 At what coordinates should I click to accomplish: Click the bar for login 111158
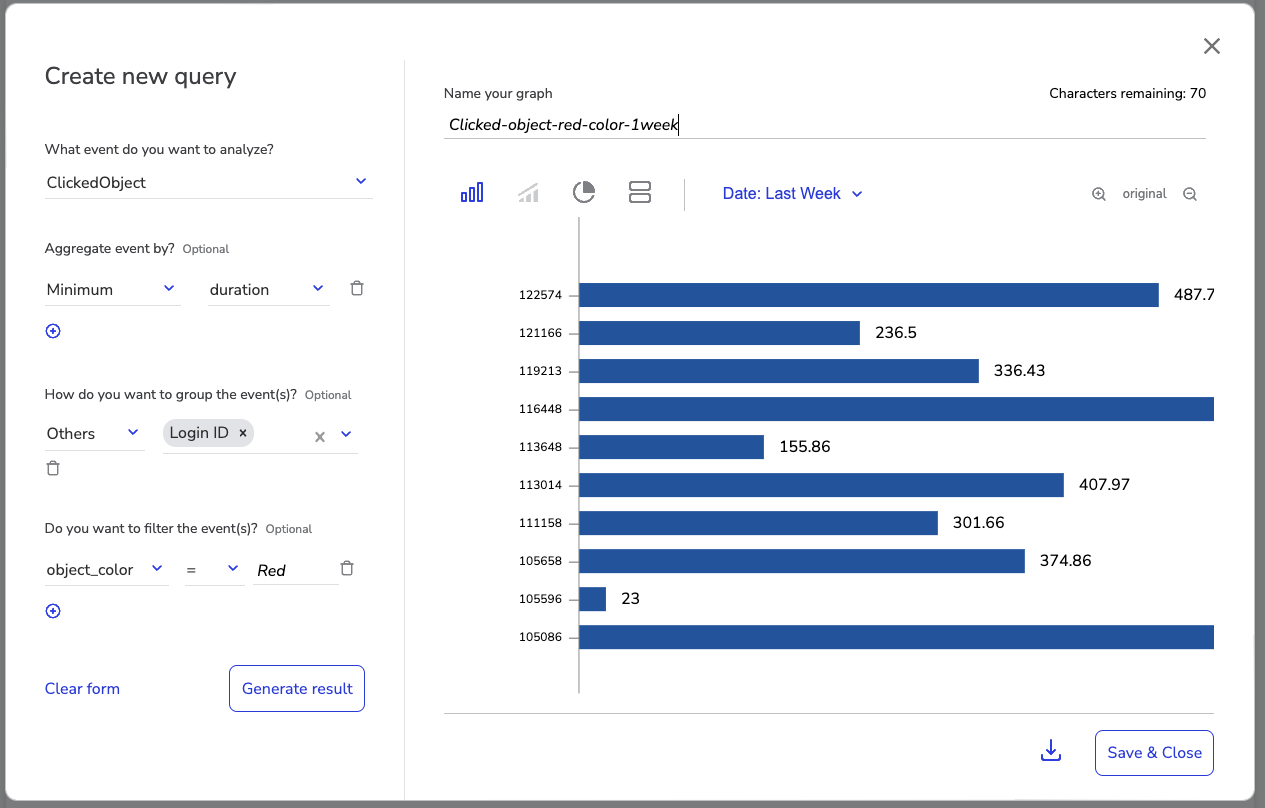point(758,523)
